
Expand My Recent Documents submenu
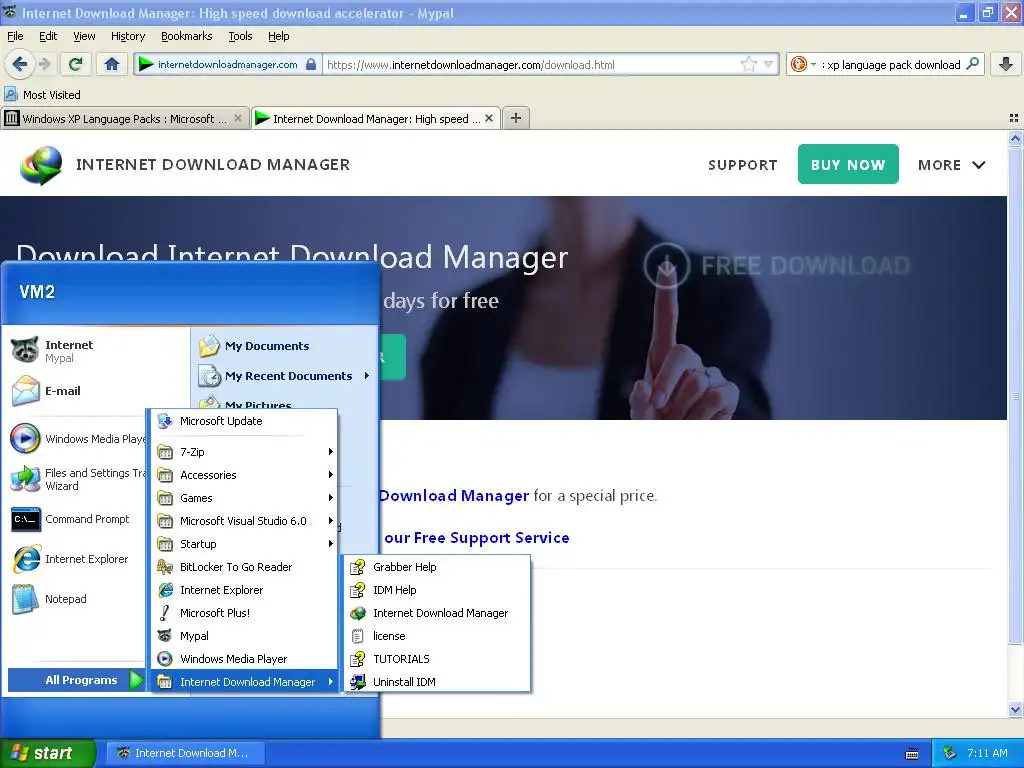[x=285, y=376]
